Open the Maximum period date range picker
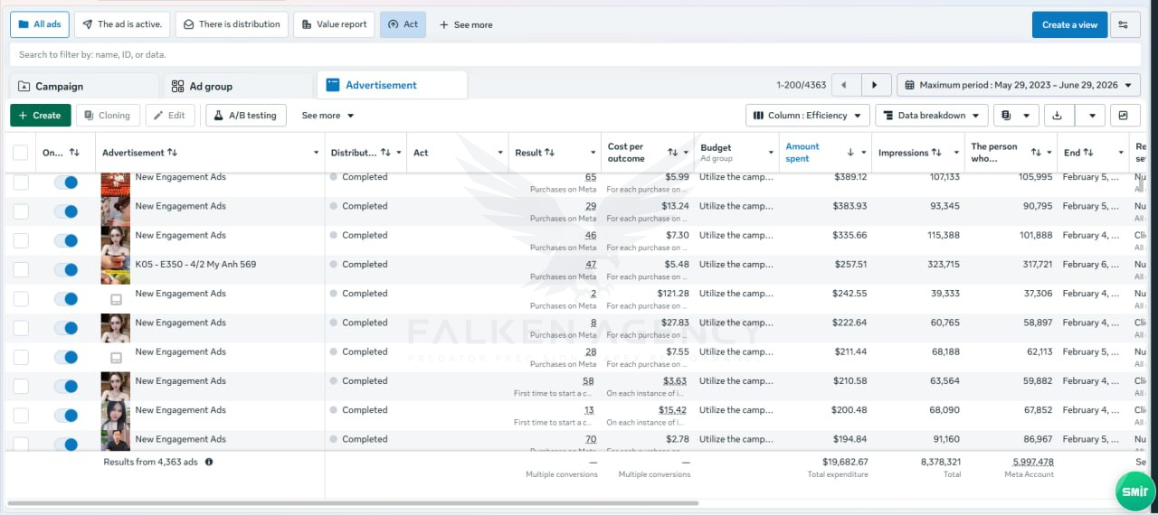1158x515 pixels. click(1018, 85)
